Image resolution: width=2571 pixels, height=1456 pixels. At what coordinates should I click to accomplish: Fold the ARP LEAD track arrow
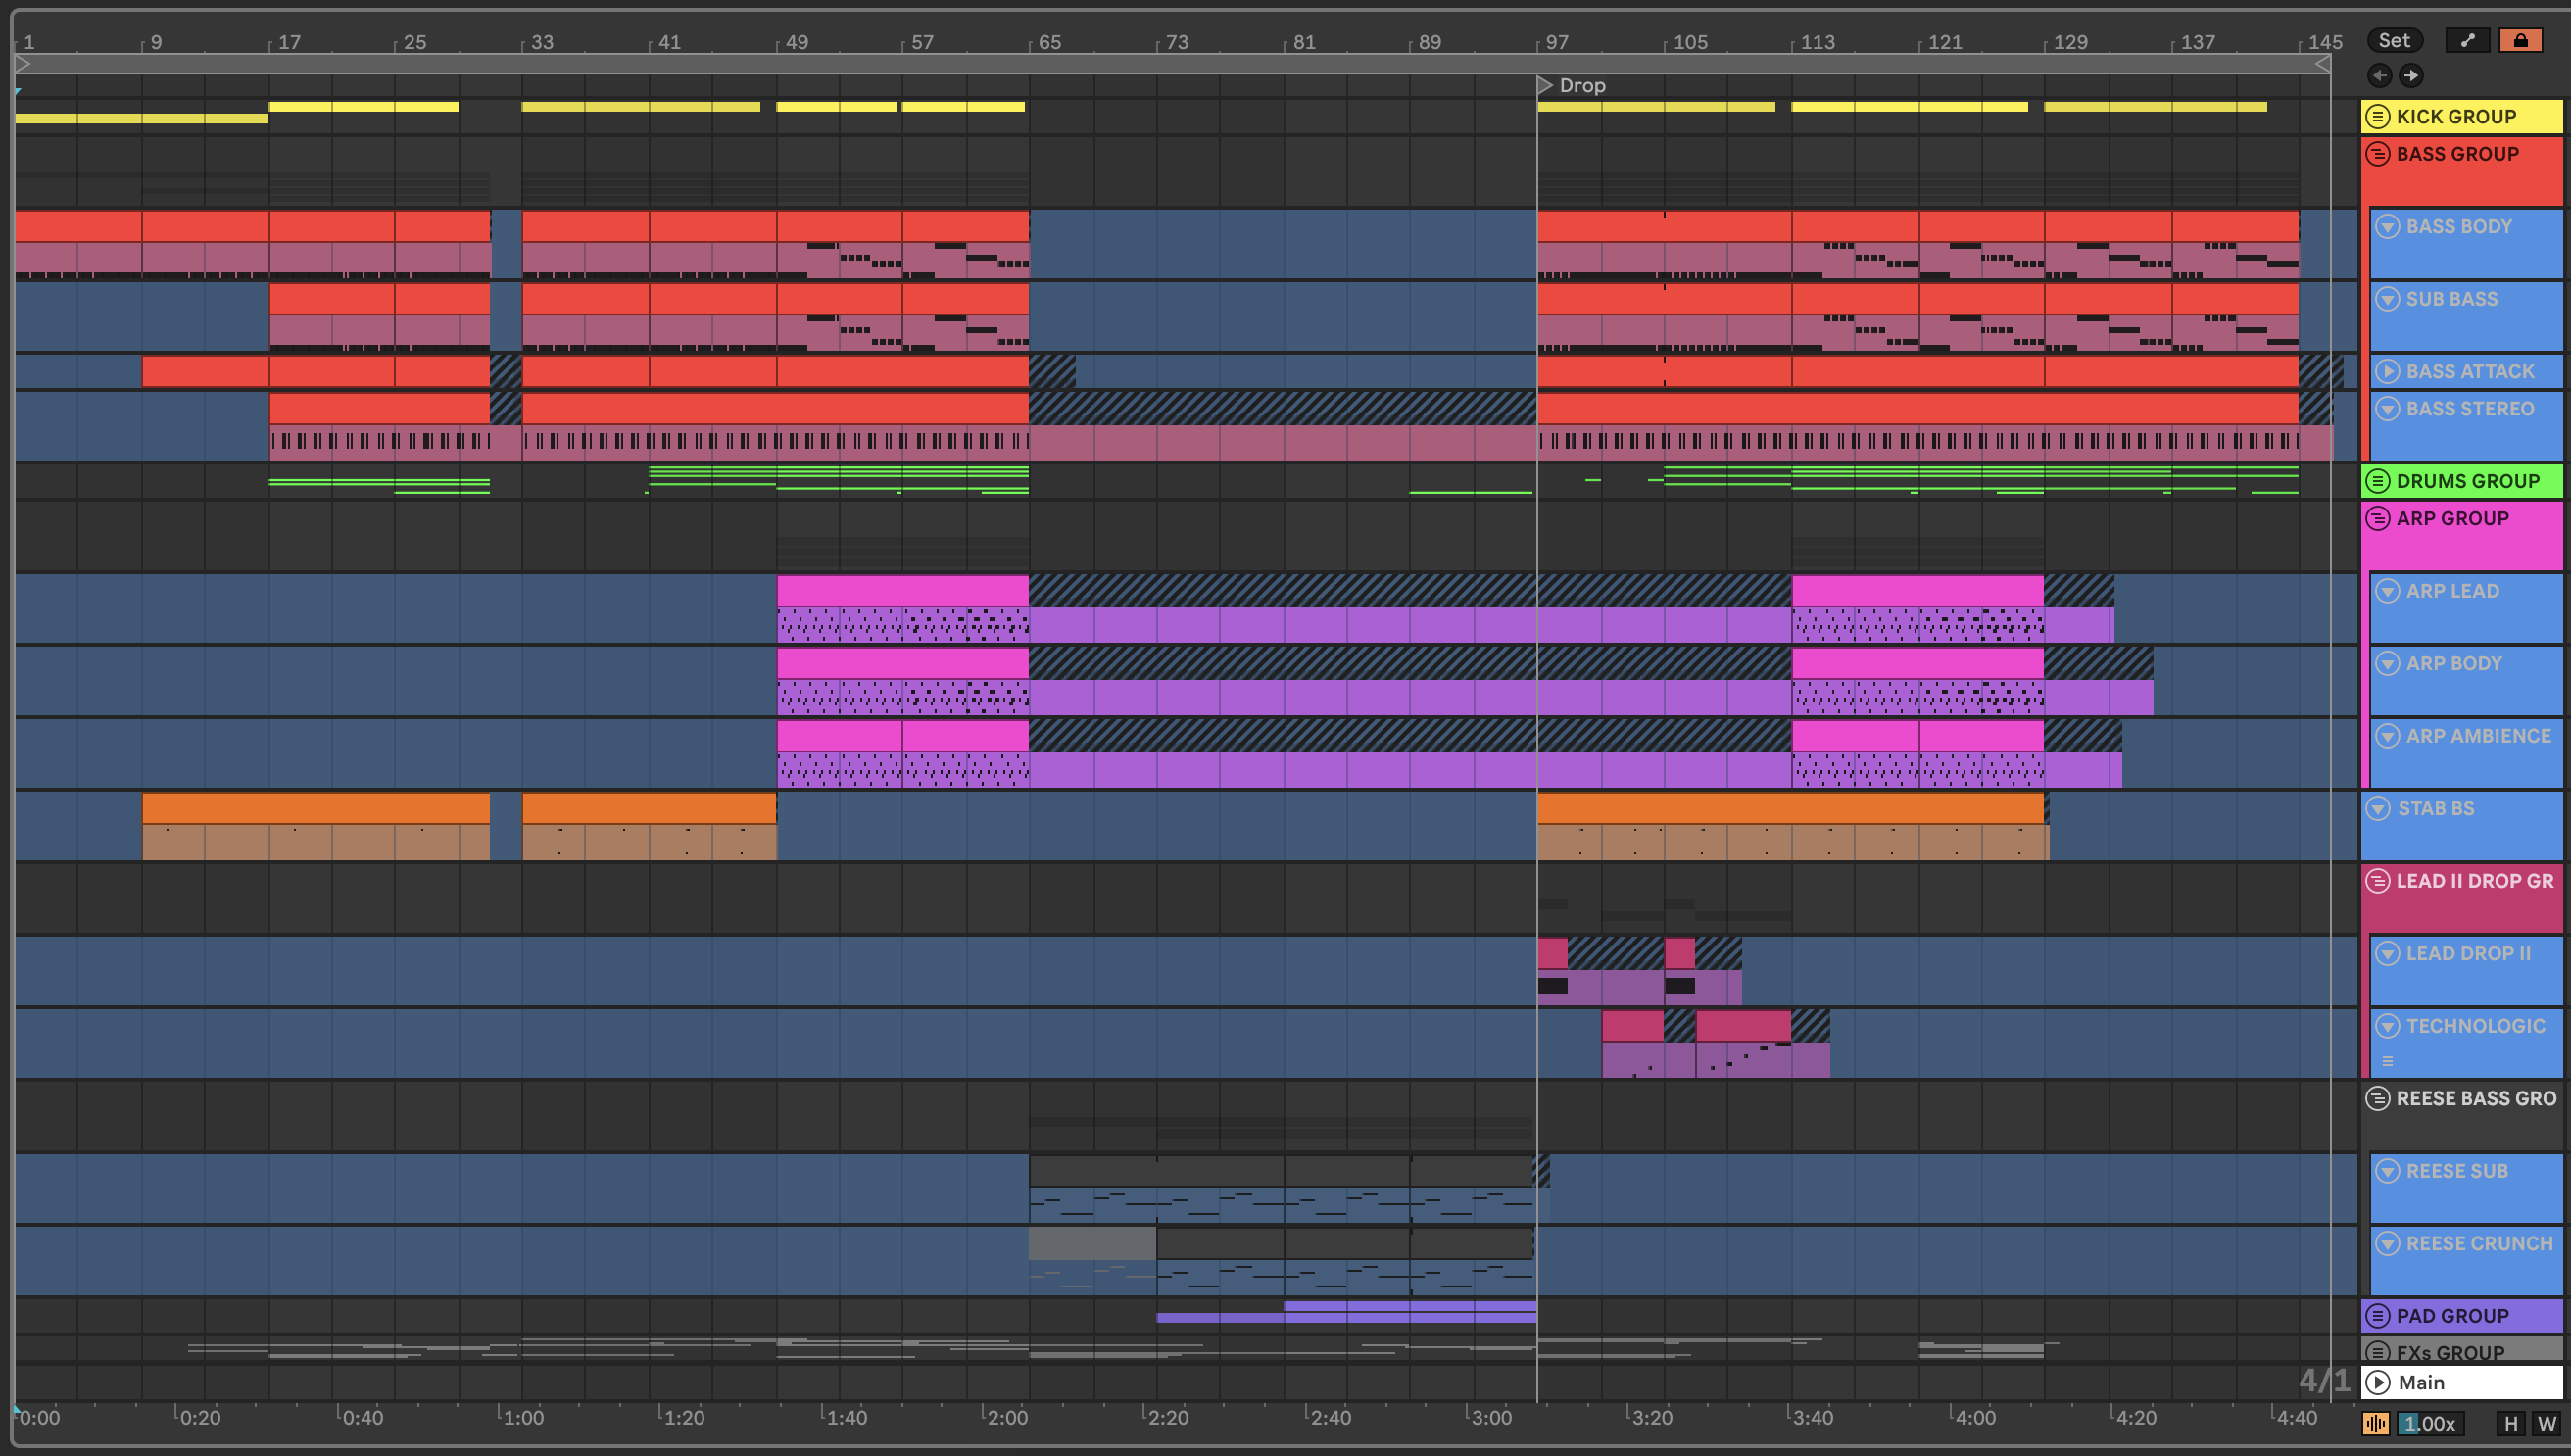tap(2387, 591)
